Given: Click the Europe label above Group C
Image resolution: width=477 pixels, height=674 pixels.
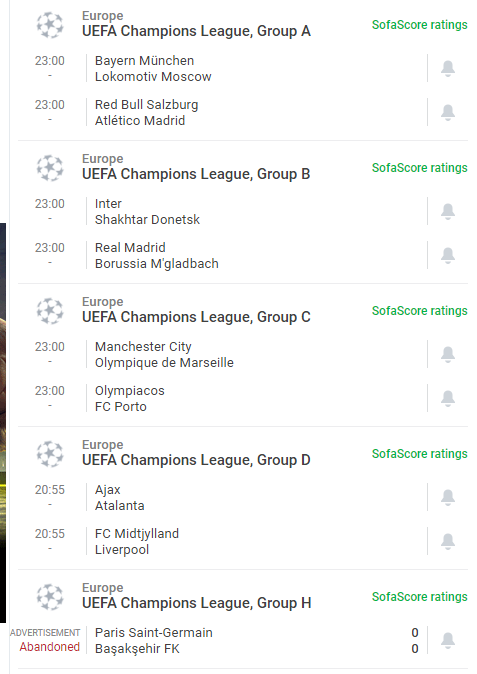Looking at the screenshot, I should [103, 301].
